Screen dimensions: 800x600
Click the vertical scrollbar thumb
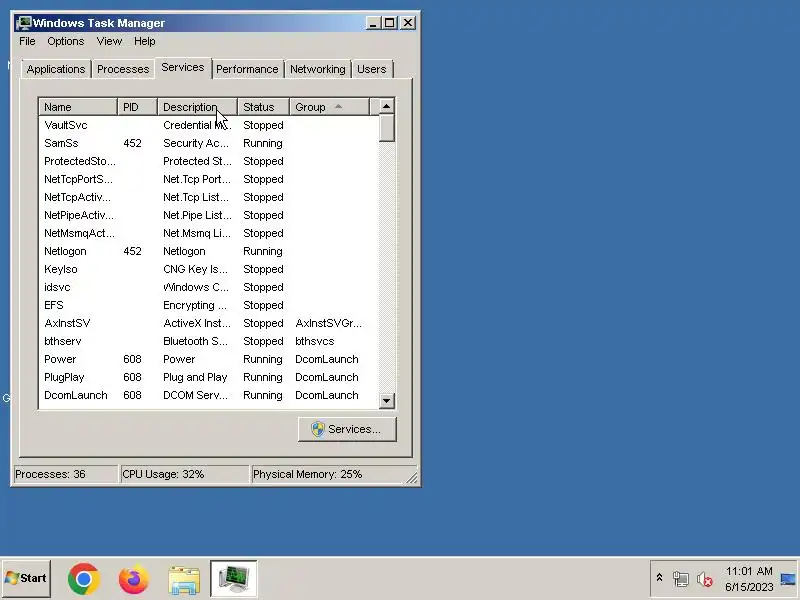387,128
